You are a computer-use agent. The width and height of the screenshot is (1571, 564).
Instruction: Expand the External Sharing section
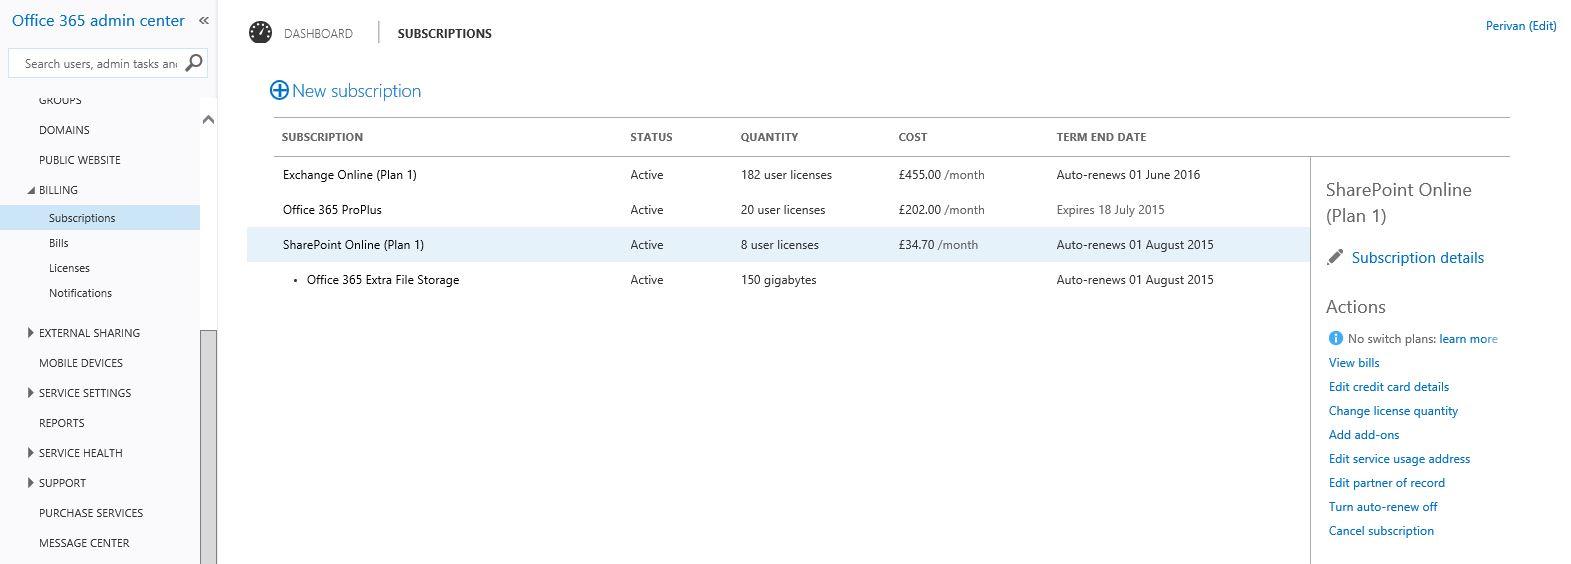(x=31, y=333)
